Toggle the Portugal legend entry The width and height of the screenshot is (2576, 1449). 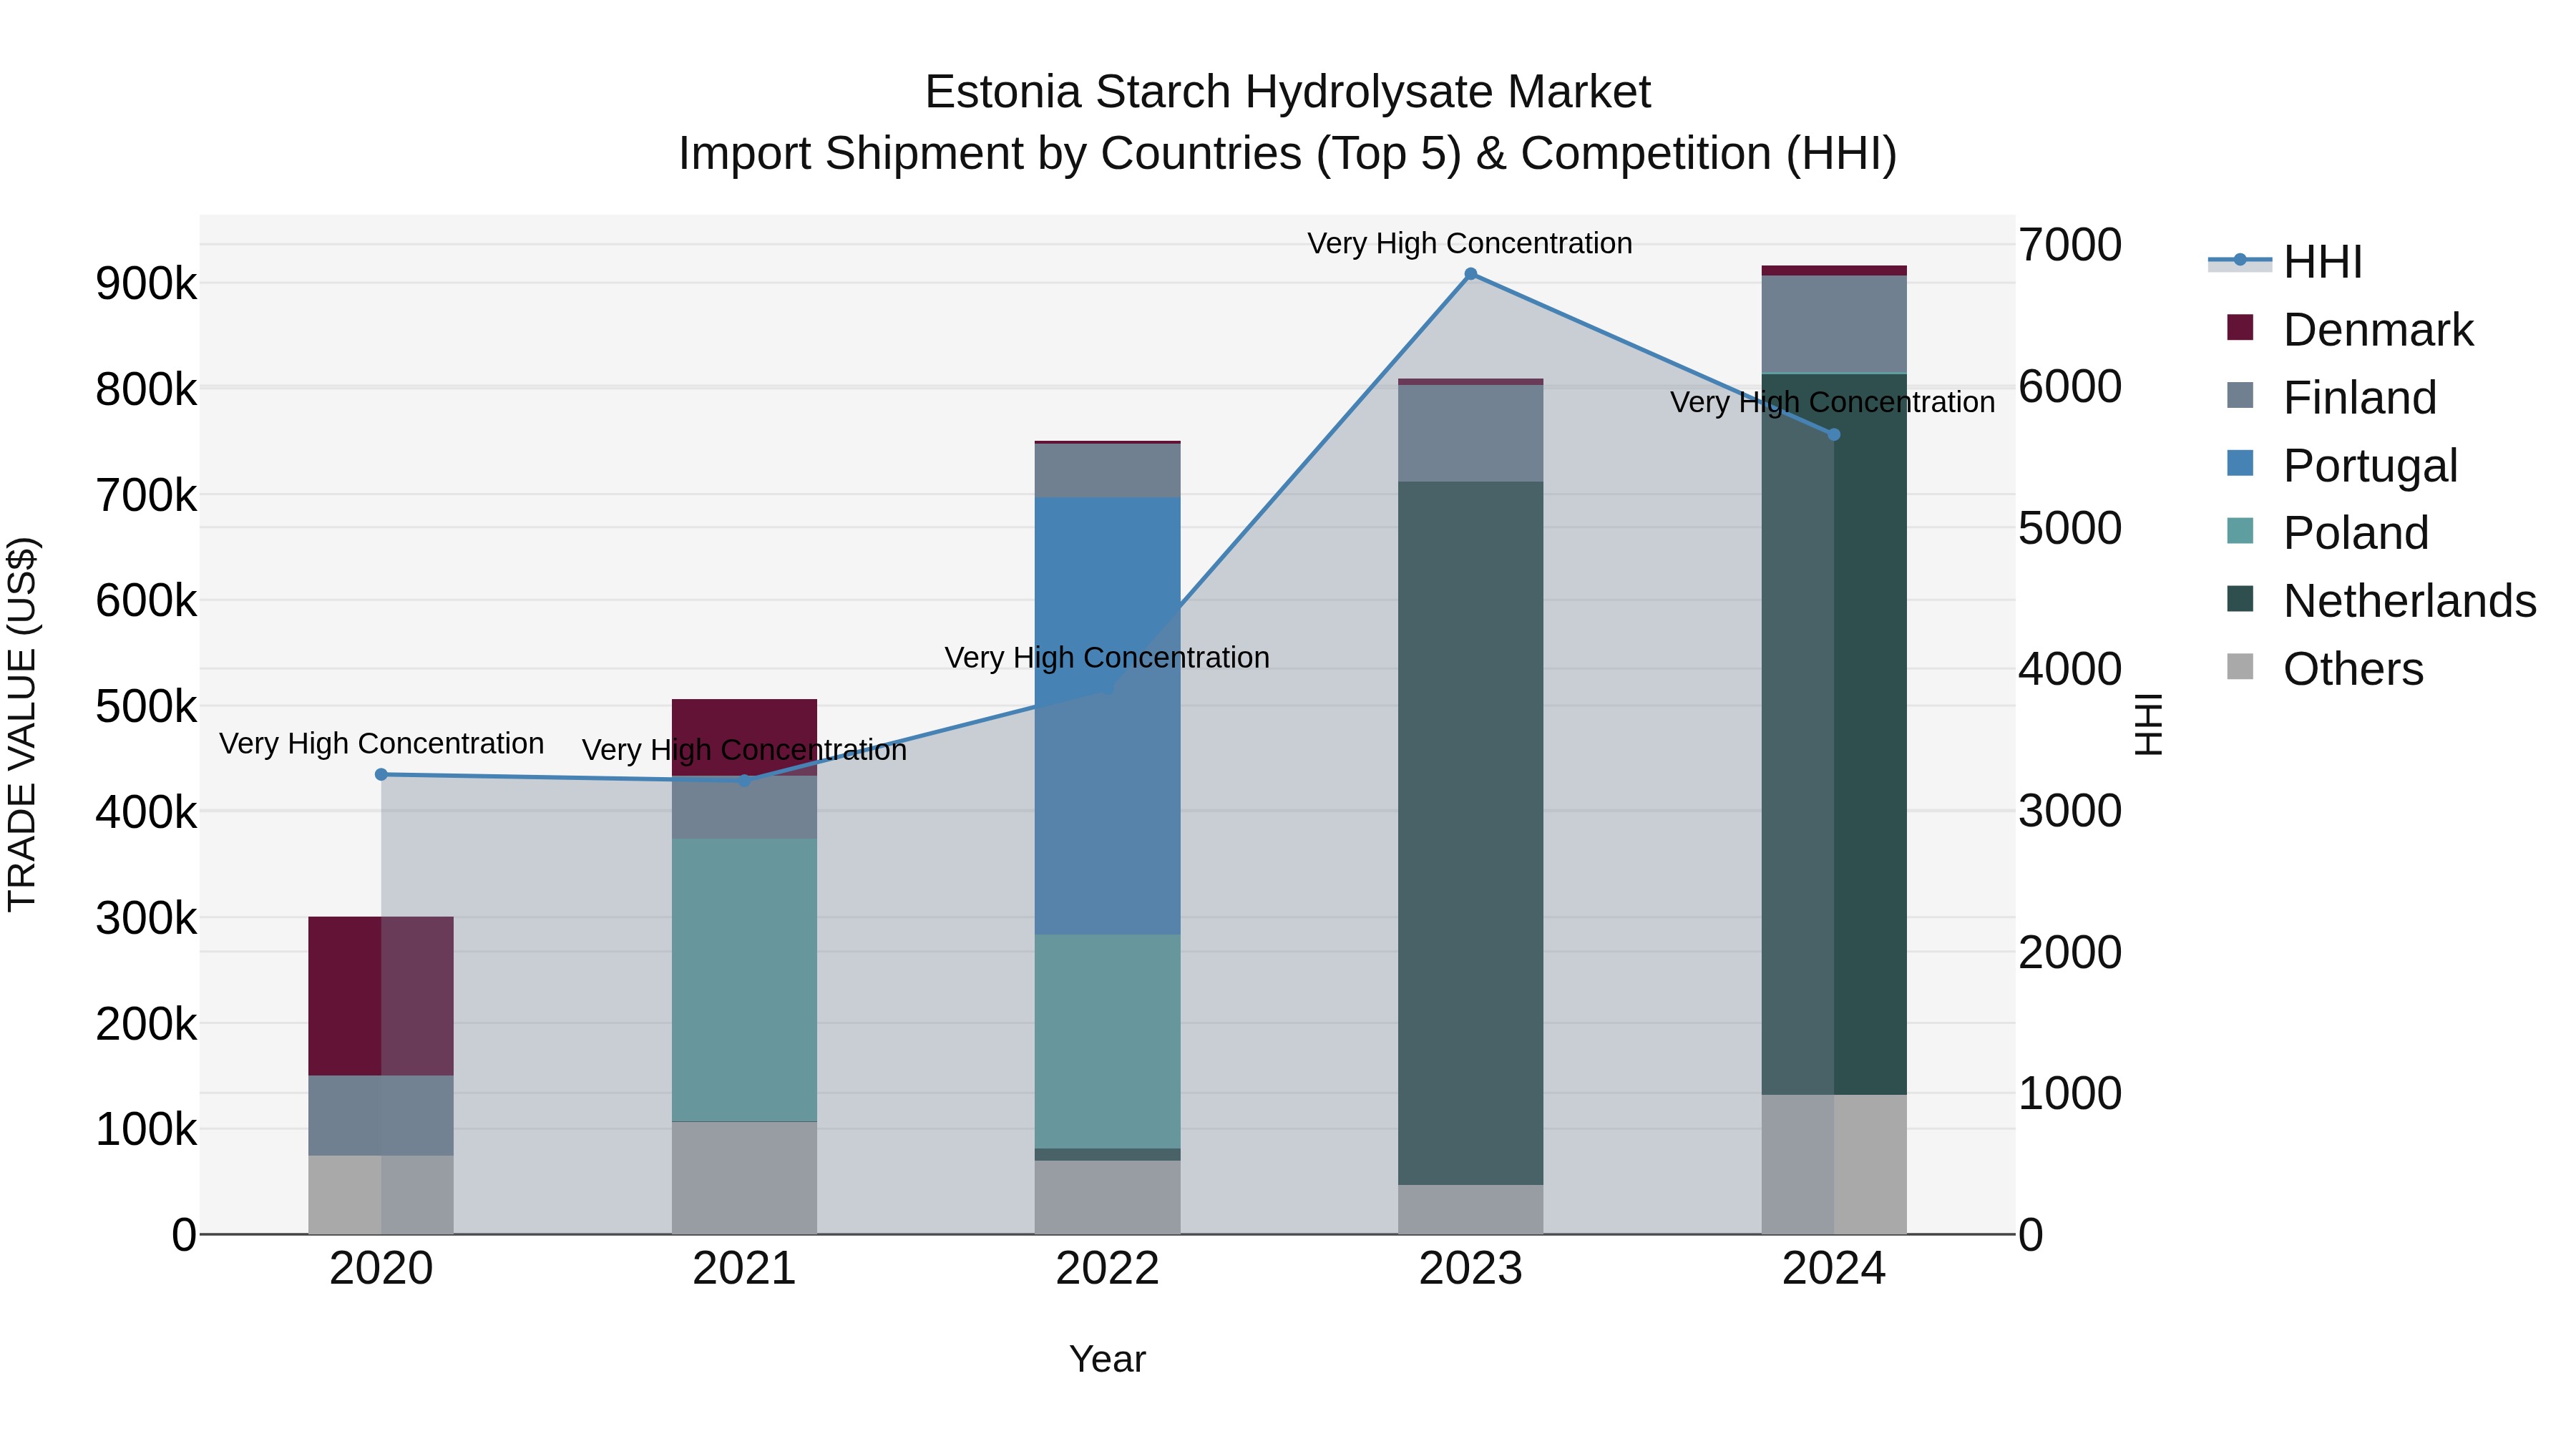click(x=2342, y=466)
